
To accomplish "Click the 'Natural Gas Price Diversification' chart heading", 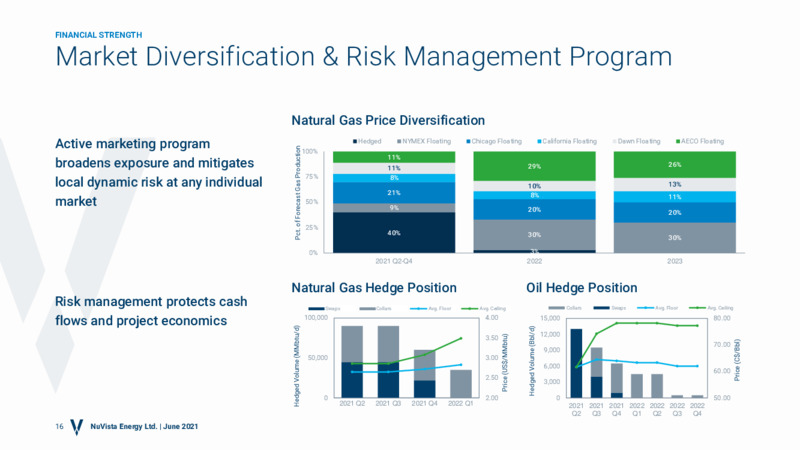I will (x=388, y=120).
